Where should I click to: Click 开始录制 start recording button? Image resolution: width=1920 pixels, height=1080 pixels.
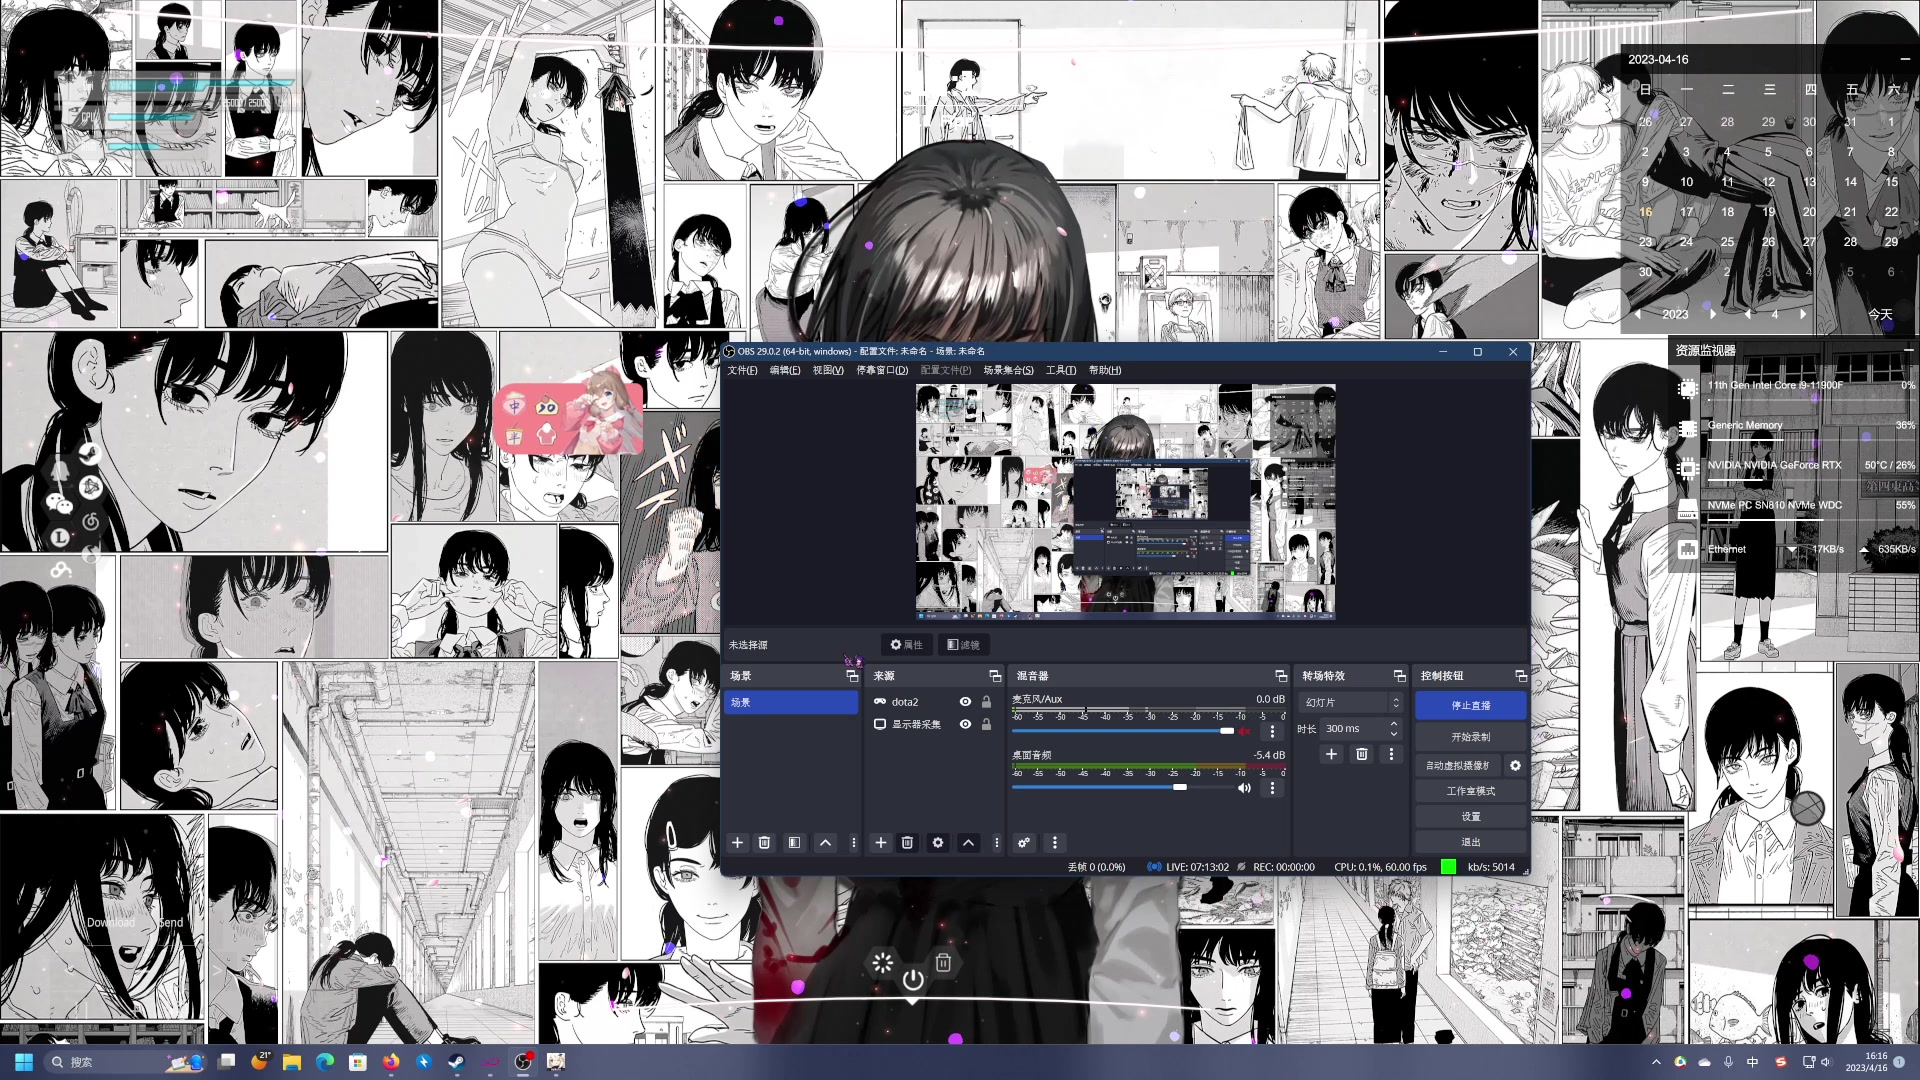[x=1471, y=737]
